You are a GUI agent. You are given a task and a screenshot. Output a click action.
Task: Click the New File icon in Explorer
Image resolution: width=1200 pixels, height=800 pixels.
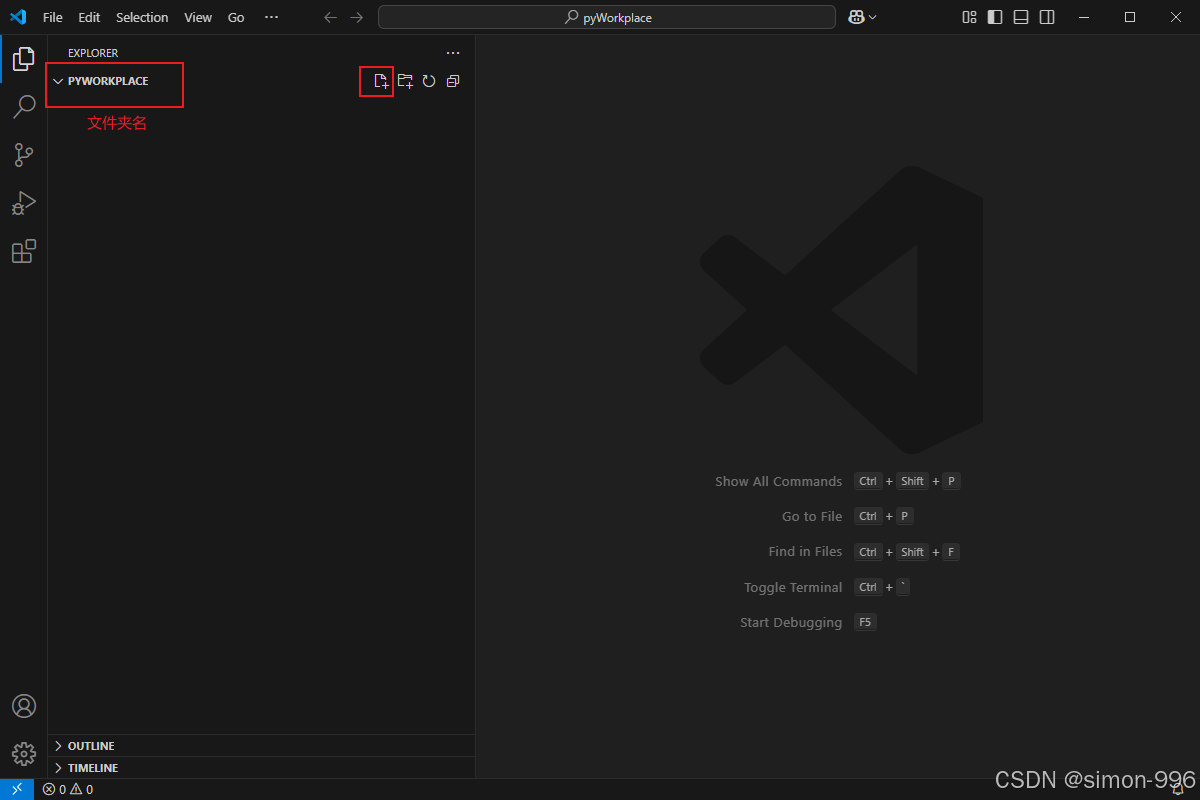click(x=381, y=81)
